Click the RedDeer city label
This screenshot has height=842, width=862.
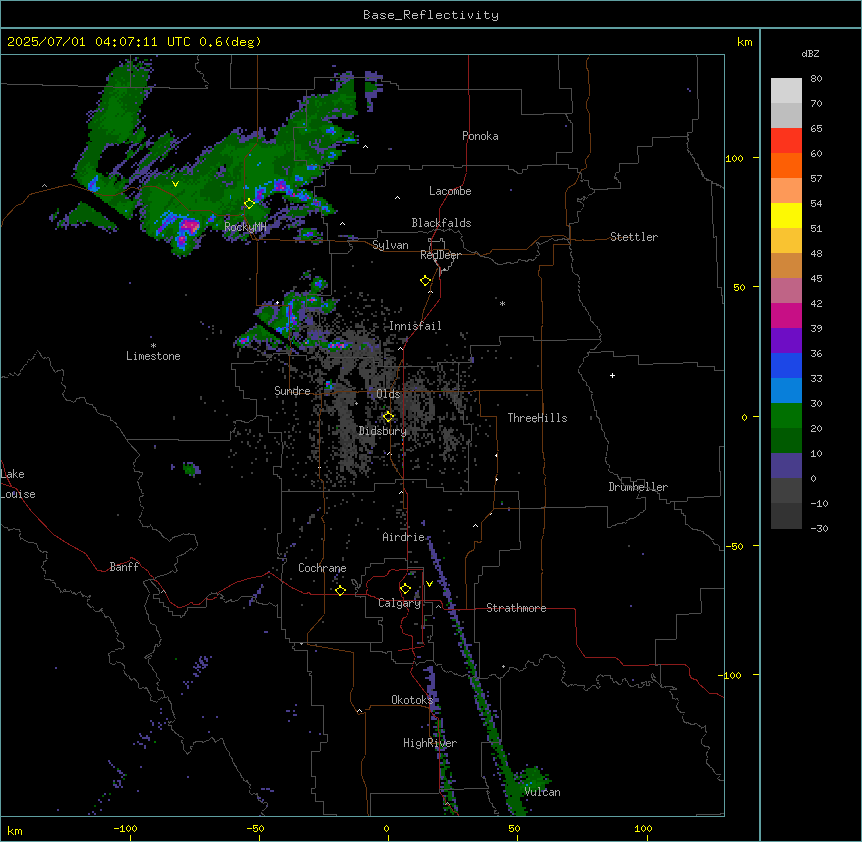440,255
